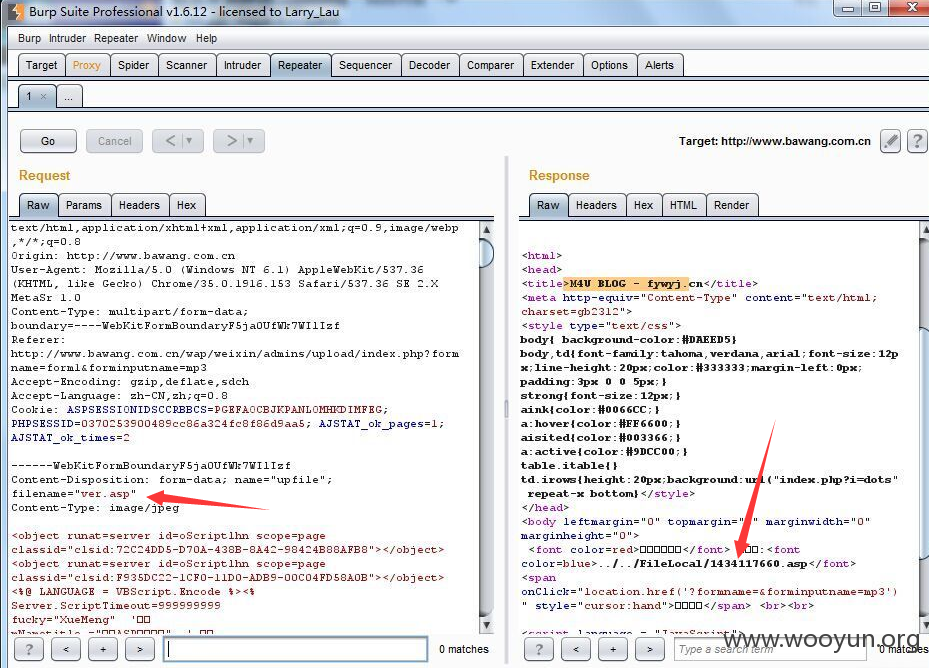929x668 pixels.
Task: Click the response search help button
Action: click(539, 649)
